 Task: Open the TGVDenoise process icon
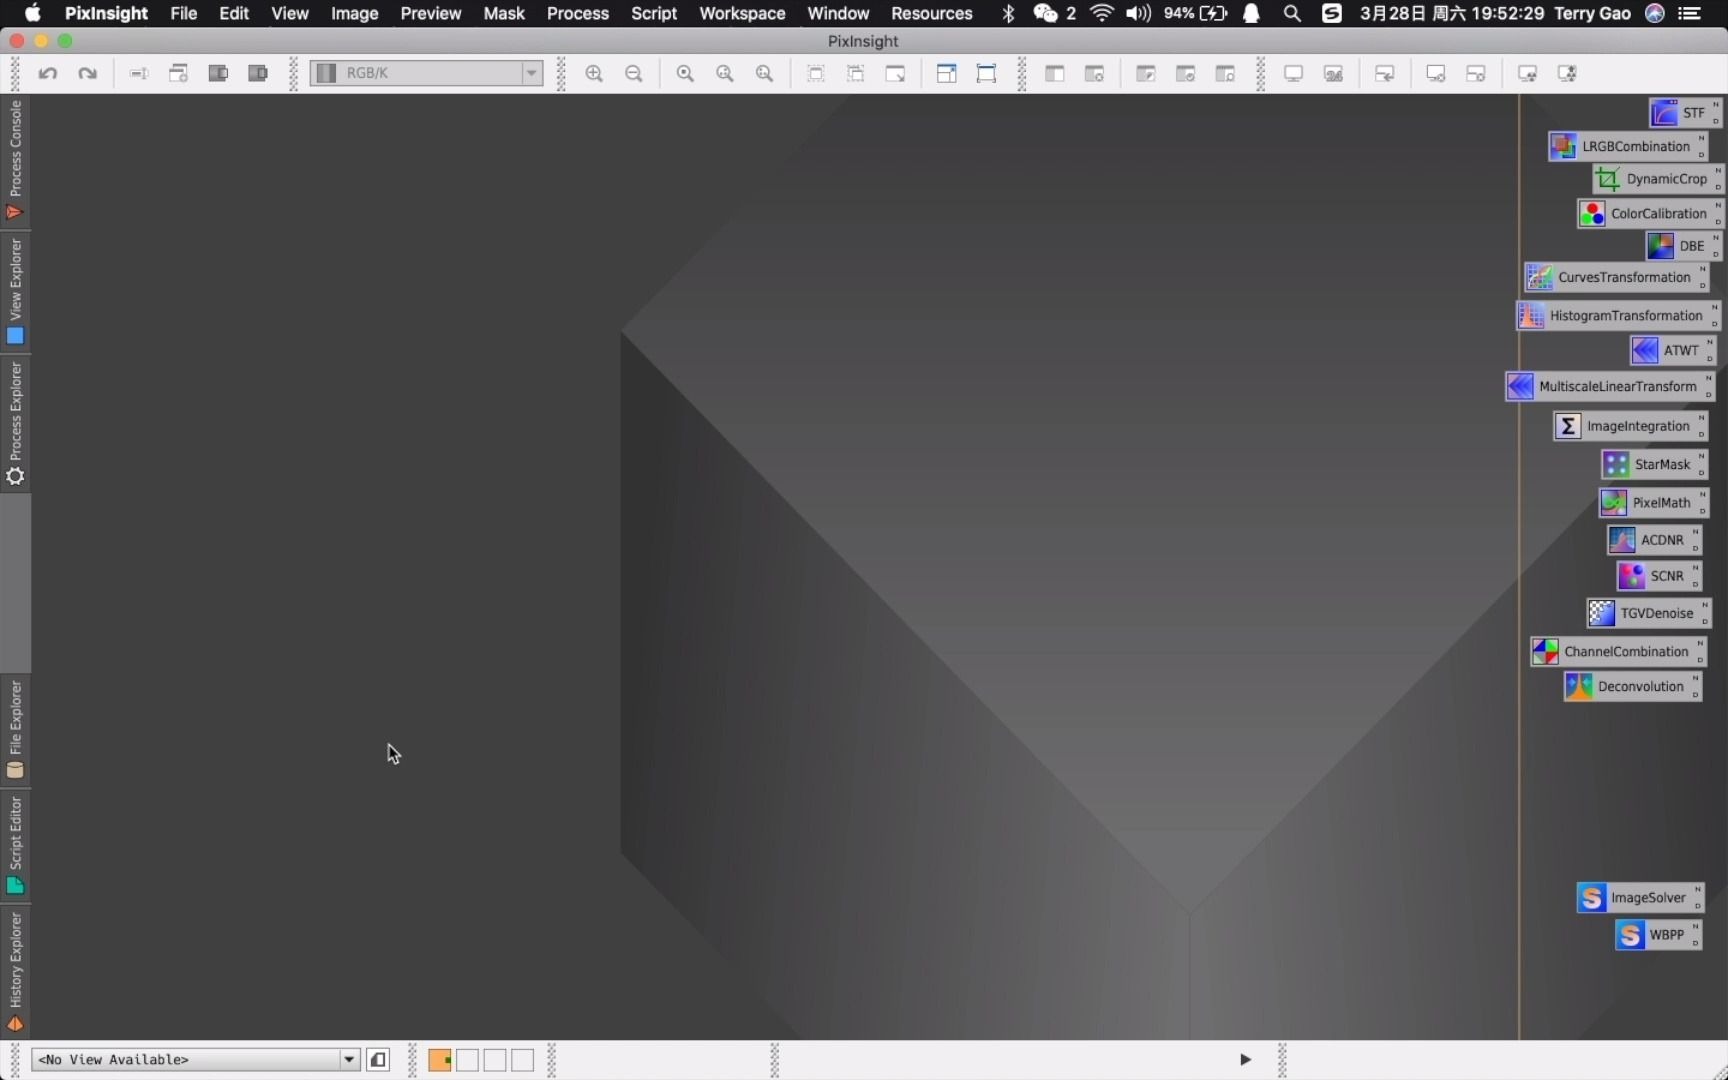coord(1648,613)
